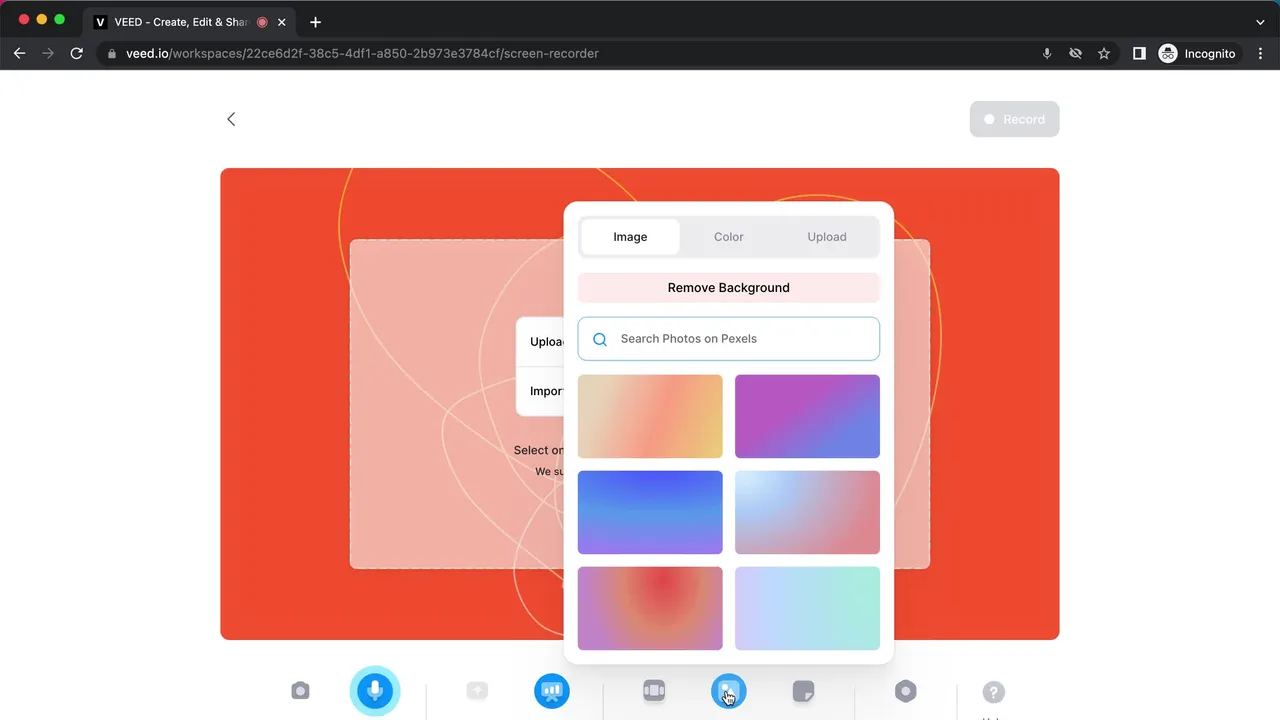
Task: Go back using the left chevron arrow
Action: 231,119
